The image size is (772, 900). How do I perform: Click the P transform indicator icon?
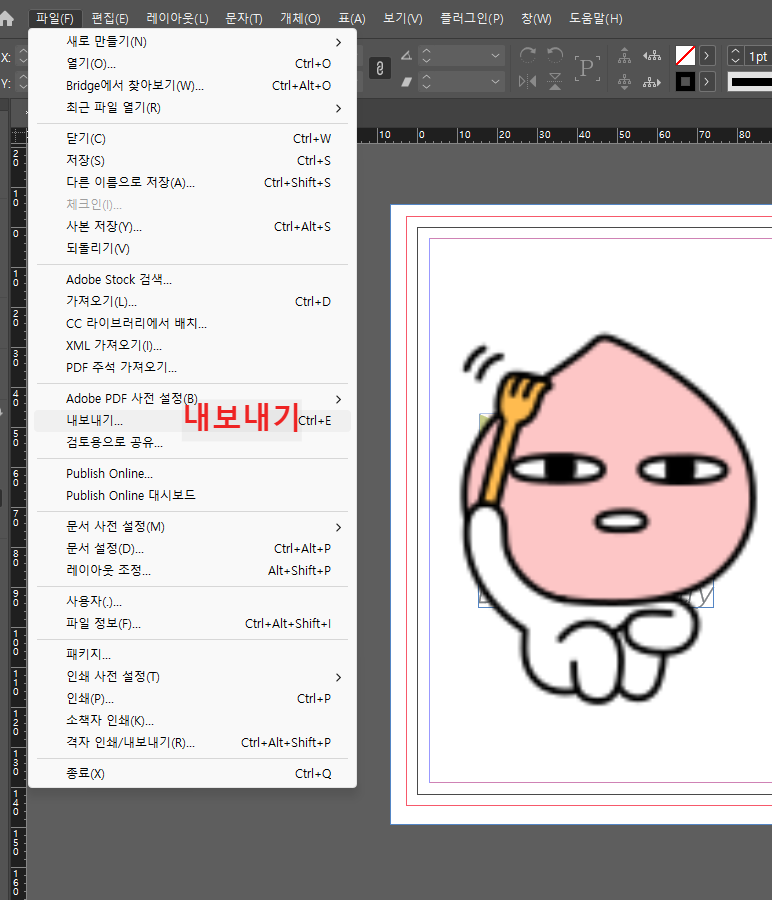(x=587, y=68)
